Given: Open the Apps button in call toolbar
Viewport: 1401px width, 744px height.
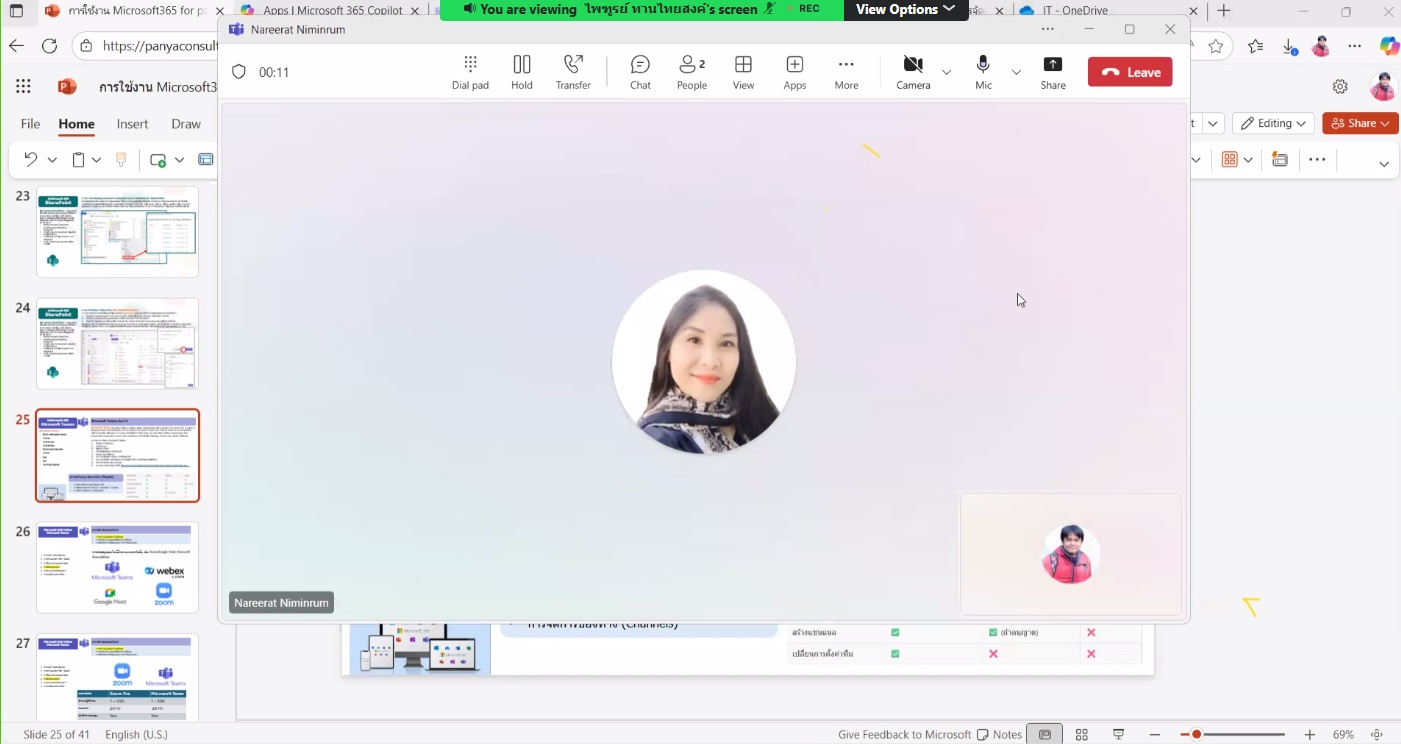Looking at the screenshot, I should [795, 72].
